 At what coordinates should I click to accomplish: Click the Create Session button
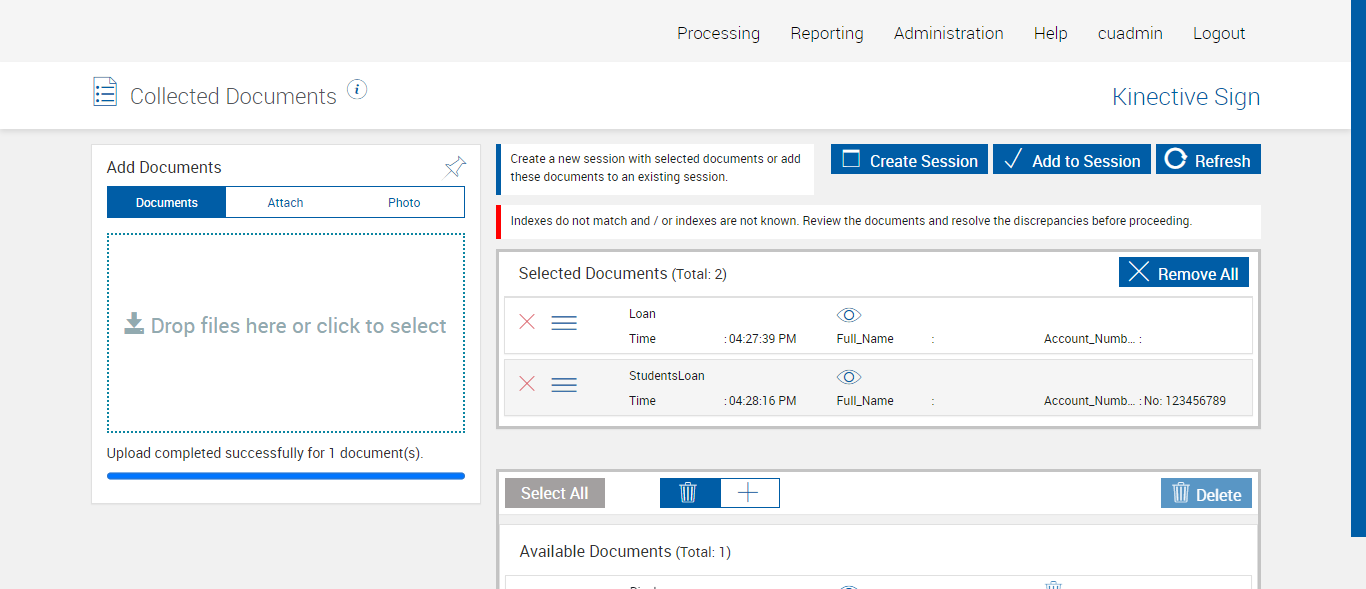point(909,160)
